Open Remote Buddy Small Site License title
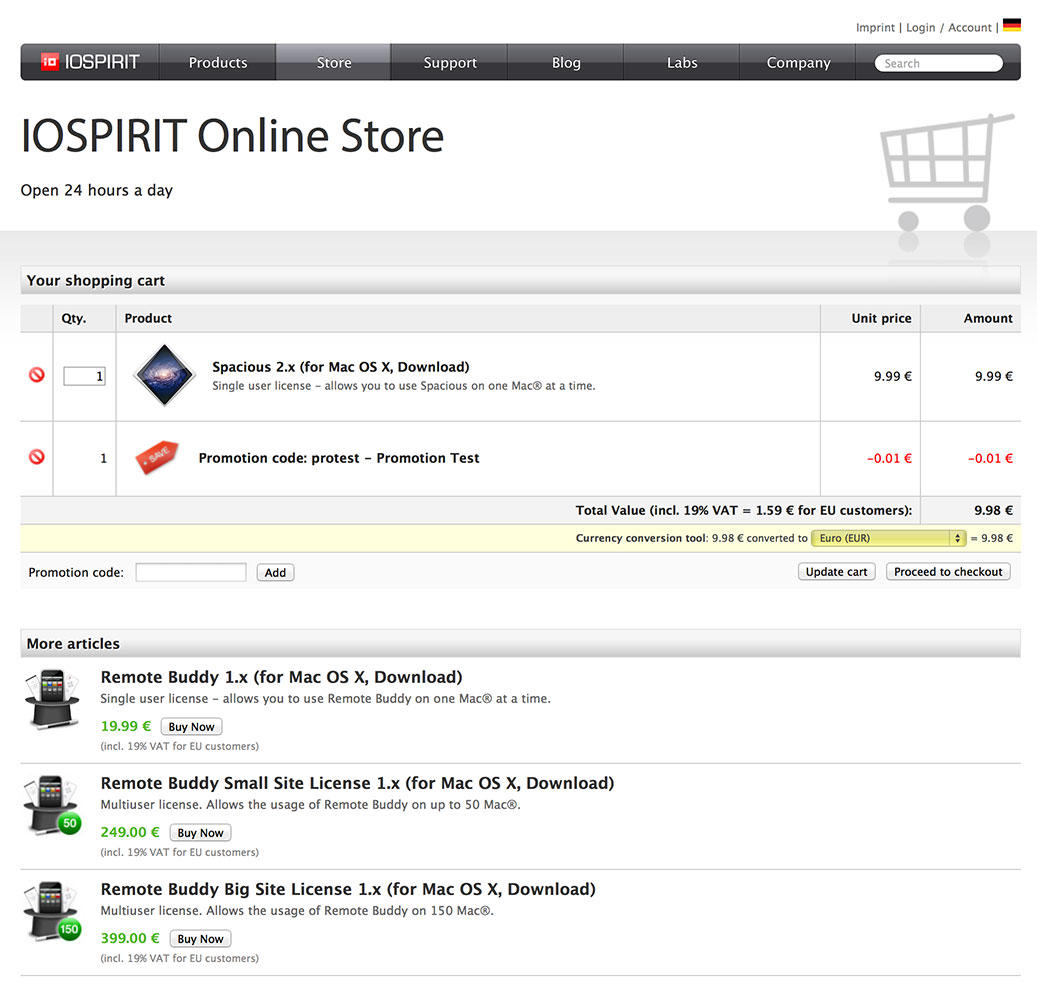This screenshot has height=994, width=1037. (357, 782)
